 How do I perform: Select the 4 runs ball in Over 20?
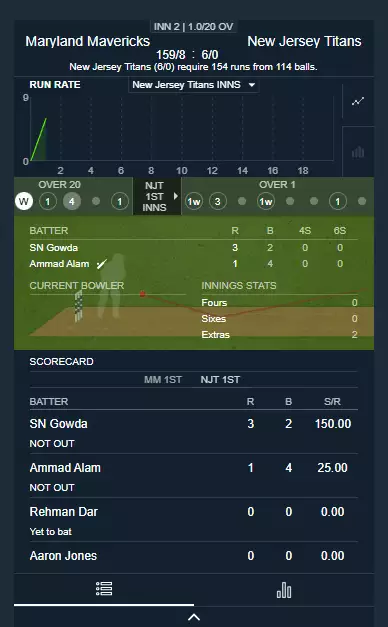[72, 201]
